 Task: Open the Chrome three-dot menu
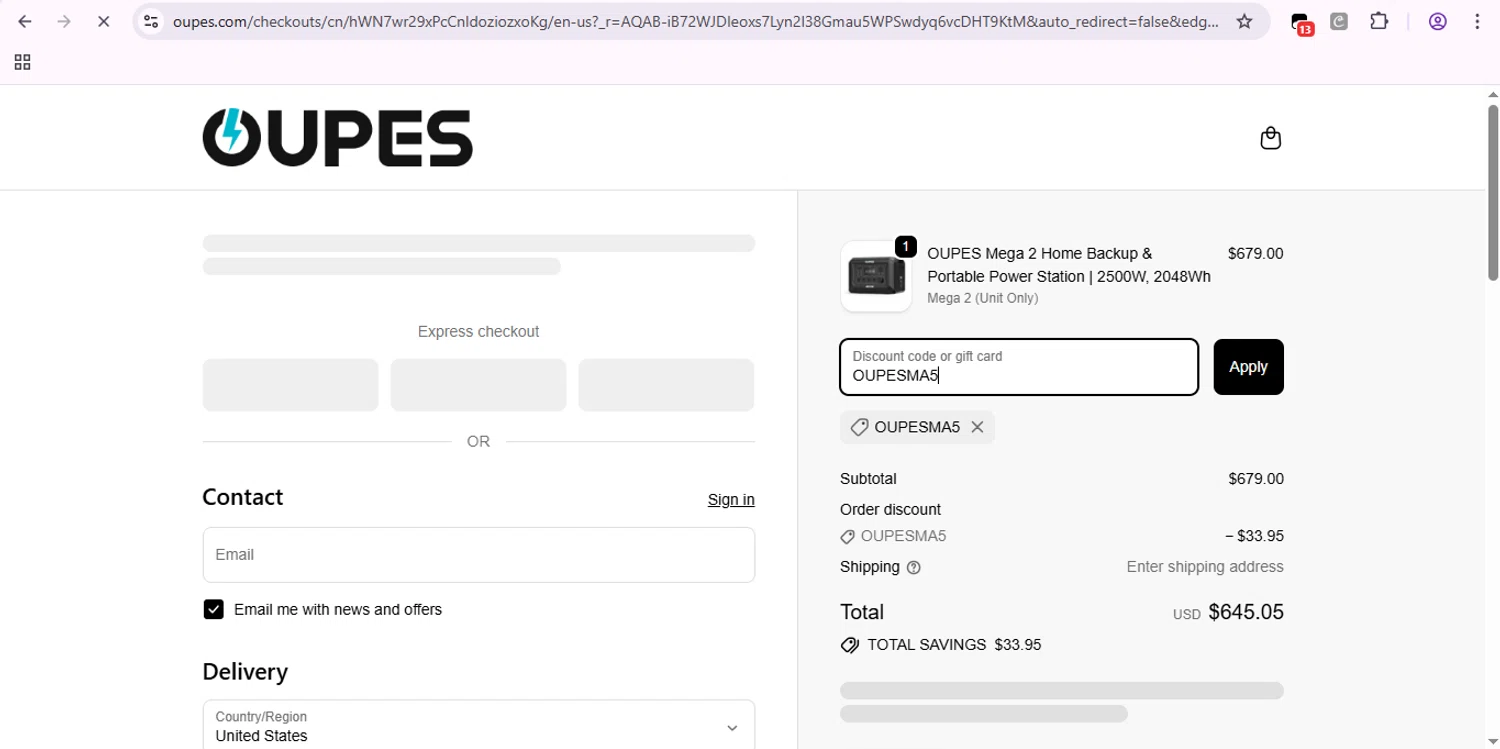pos(1477,21)
